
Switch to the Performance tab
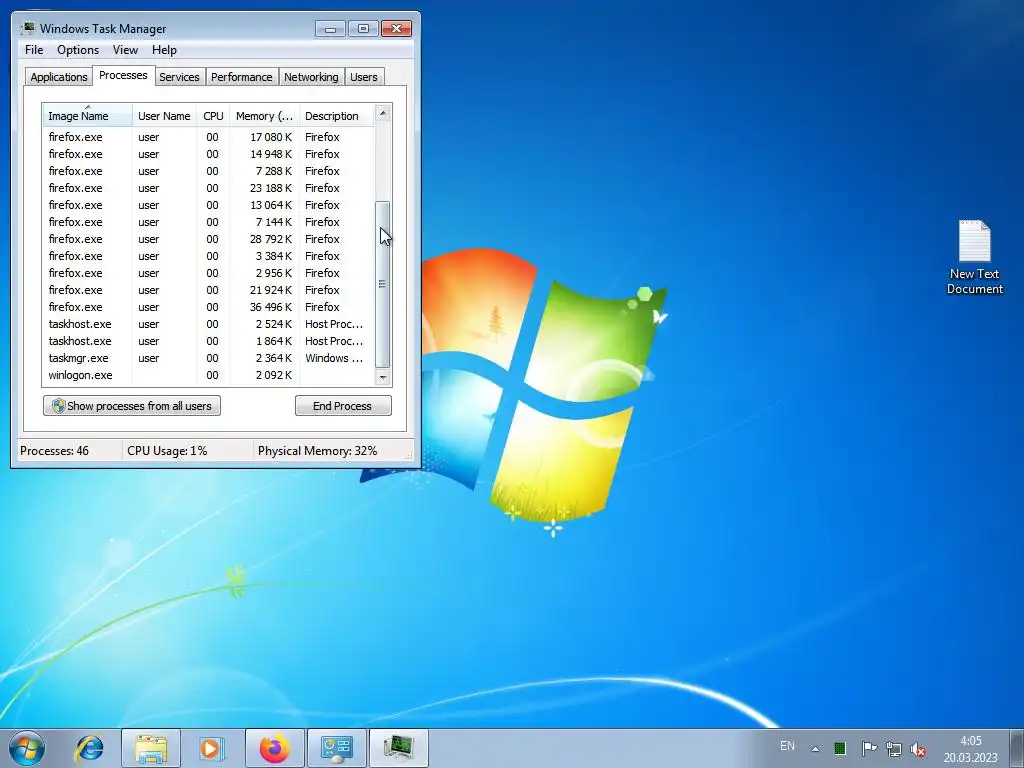242,76
